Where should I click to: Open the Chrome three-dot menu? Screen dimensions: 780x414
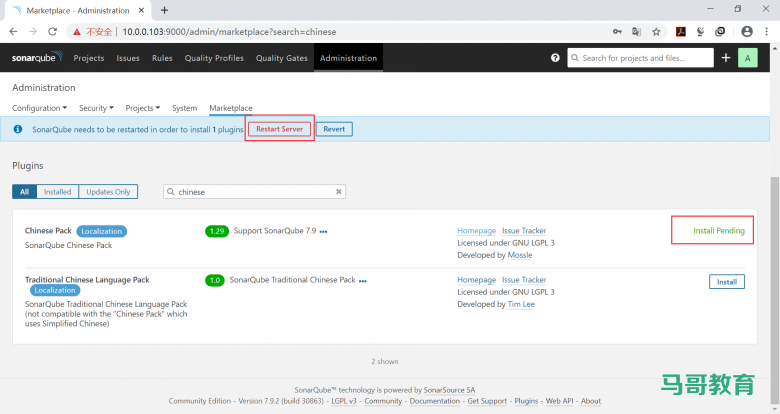[767, 31]
